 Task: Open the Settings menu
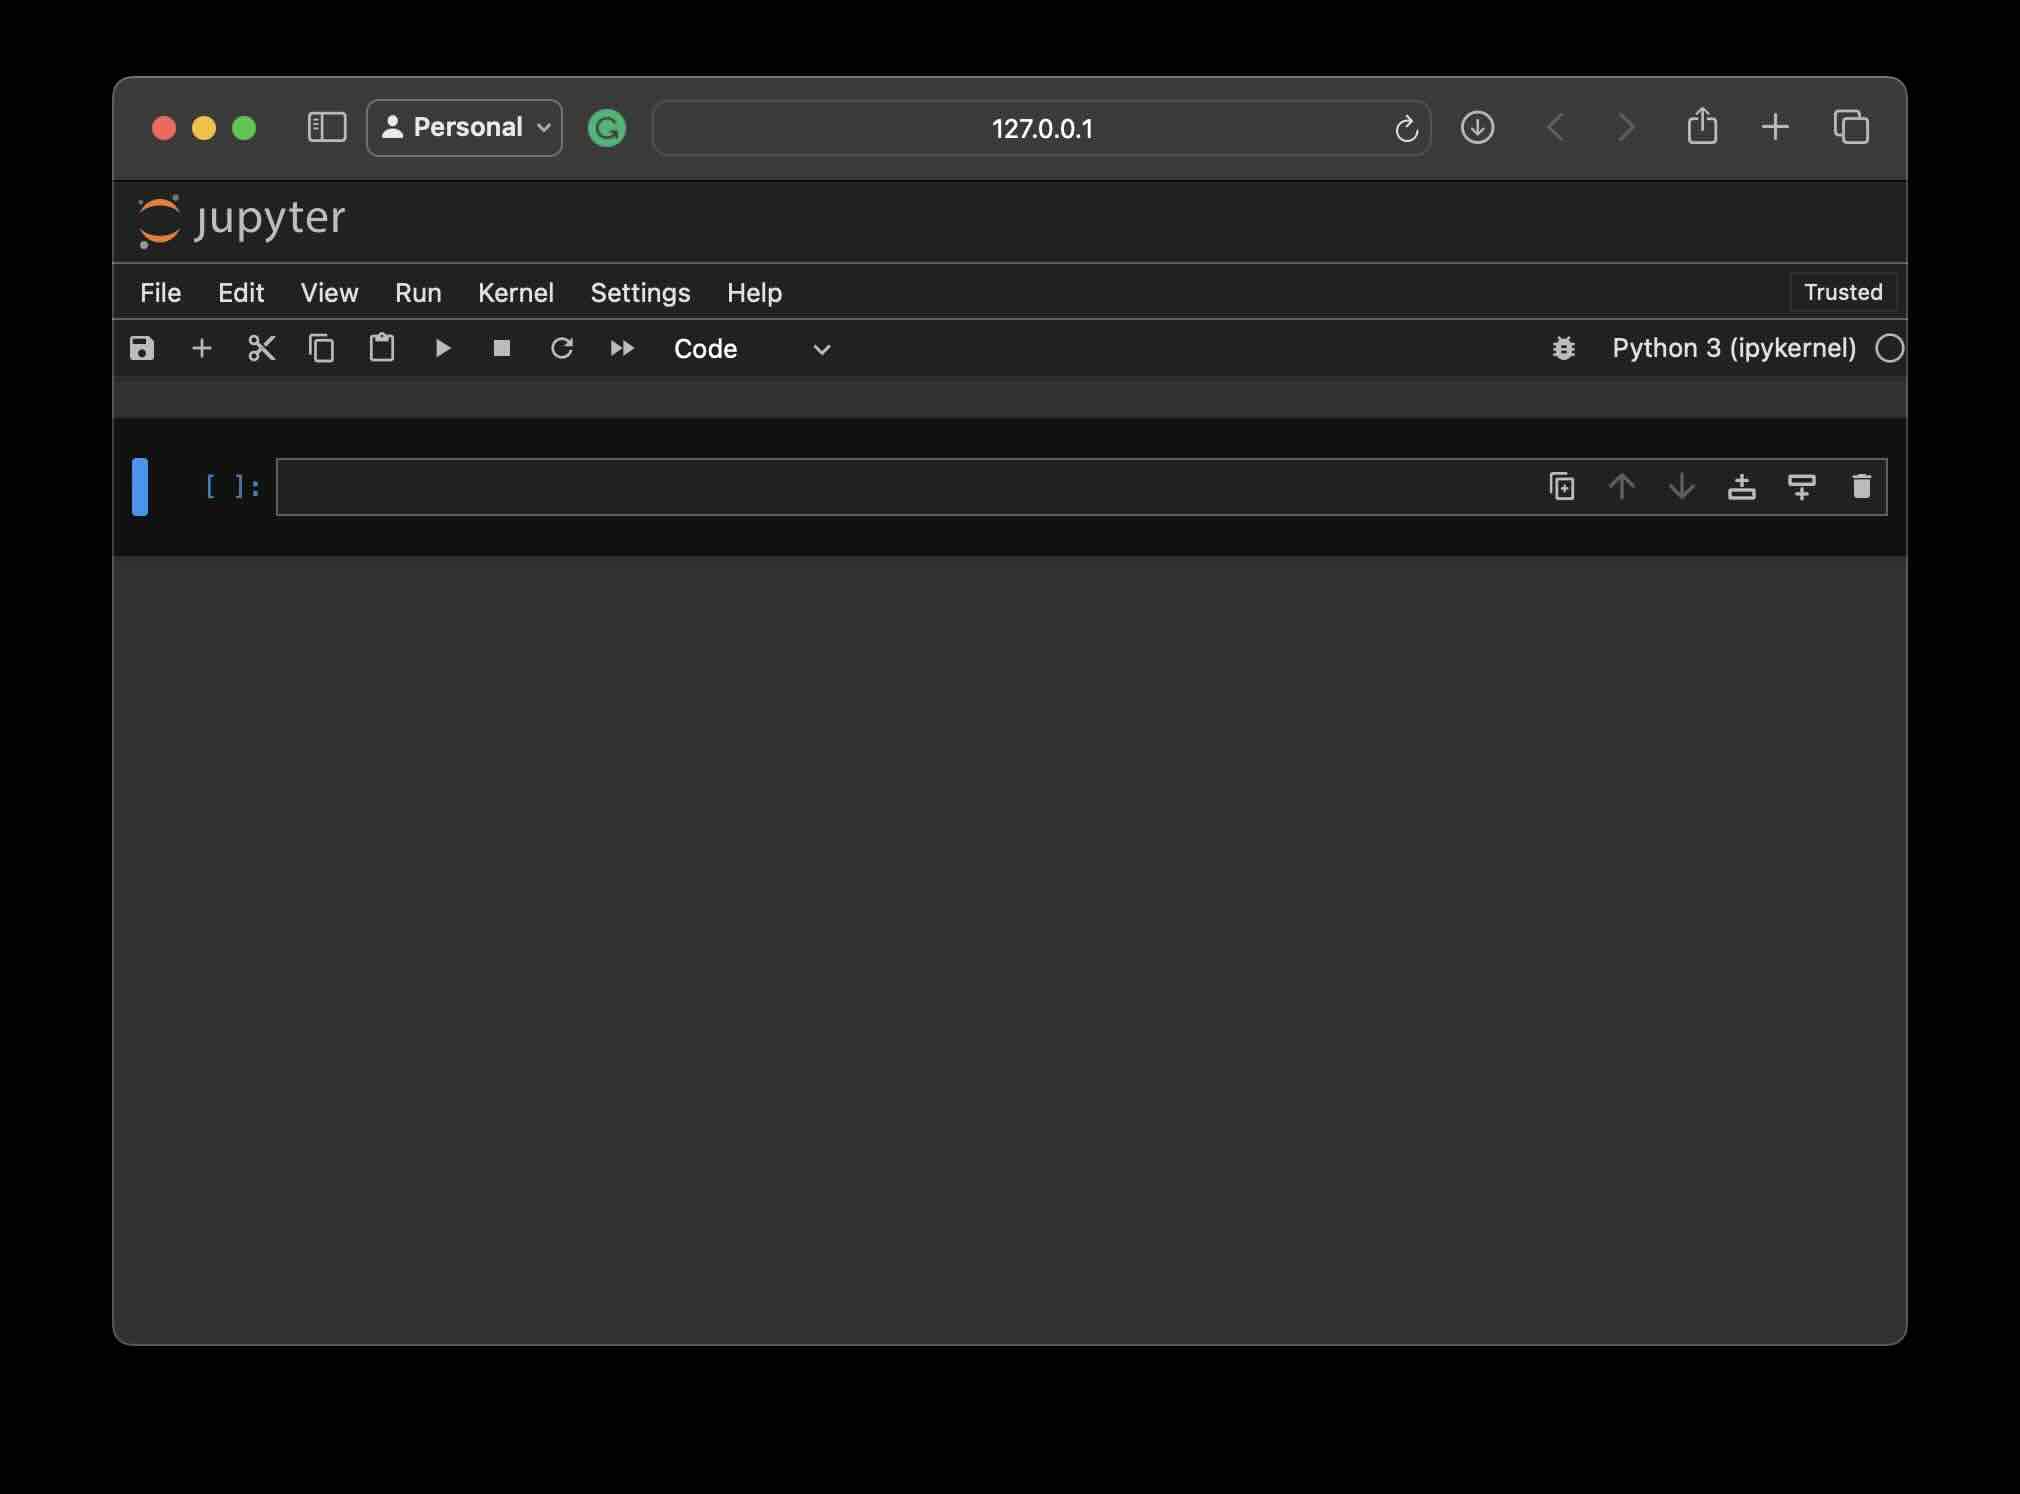(640, 292)
